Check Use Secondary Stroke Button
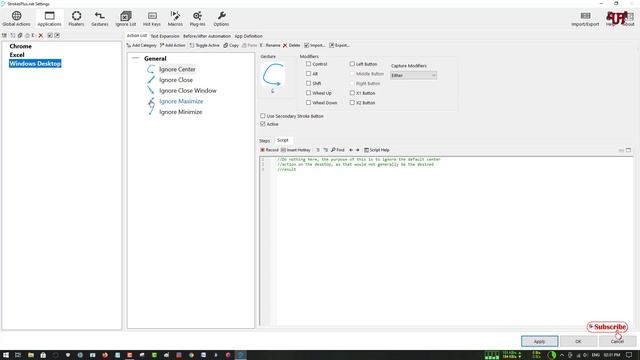The image size is (640, 360). (x=263, y=116)
